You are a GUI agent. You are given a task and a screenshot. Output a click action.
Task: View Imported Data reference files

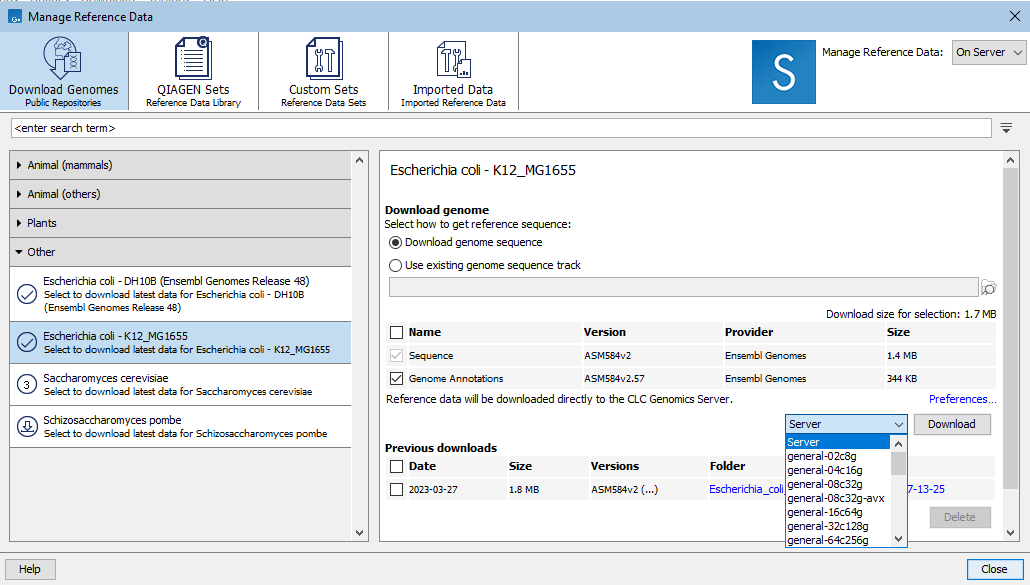453,70
